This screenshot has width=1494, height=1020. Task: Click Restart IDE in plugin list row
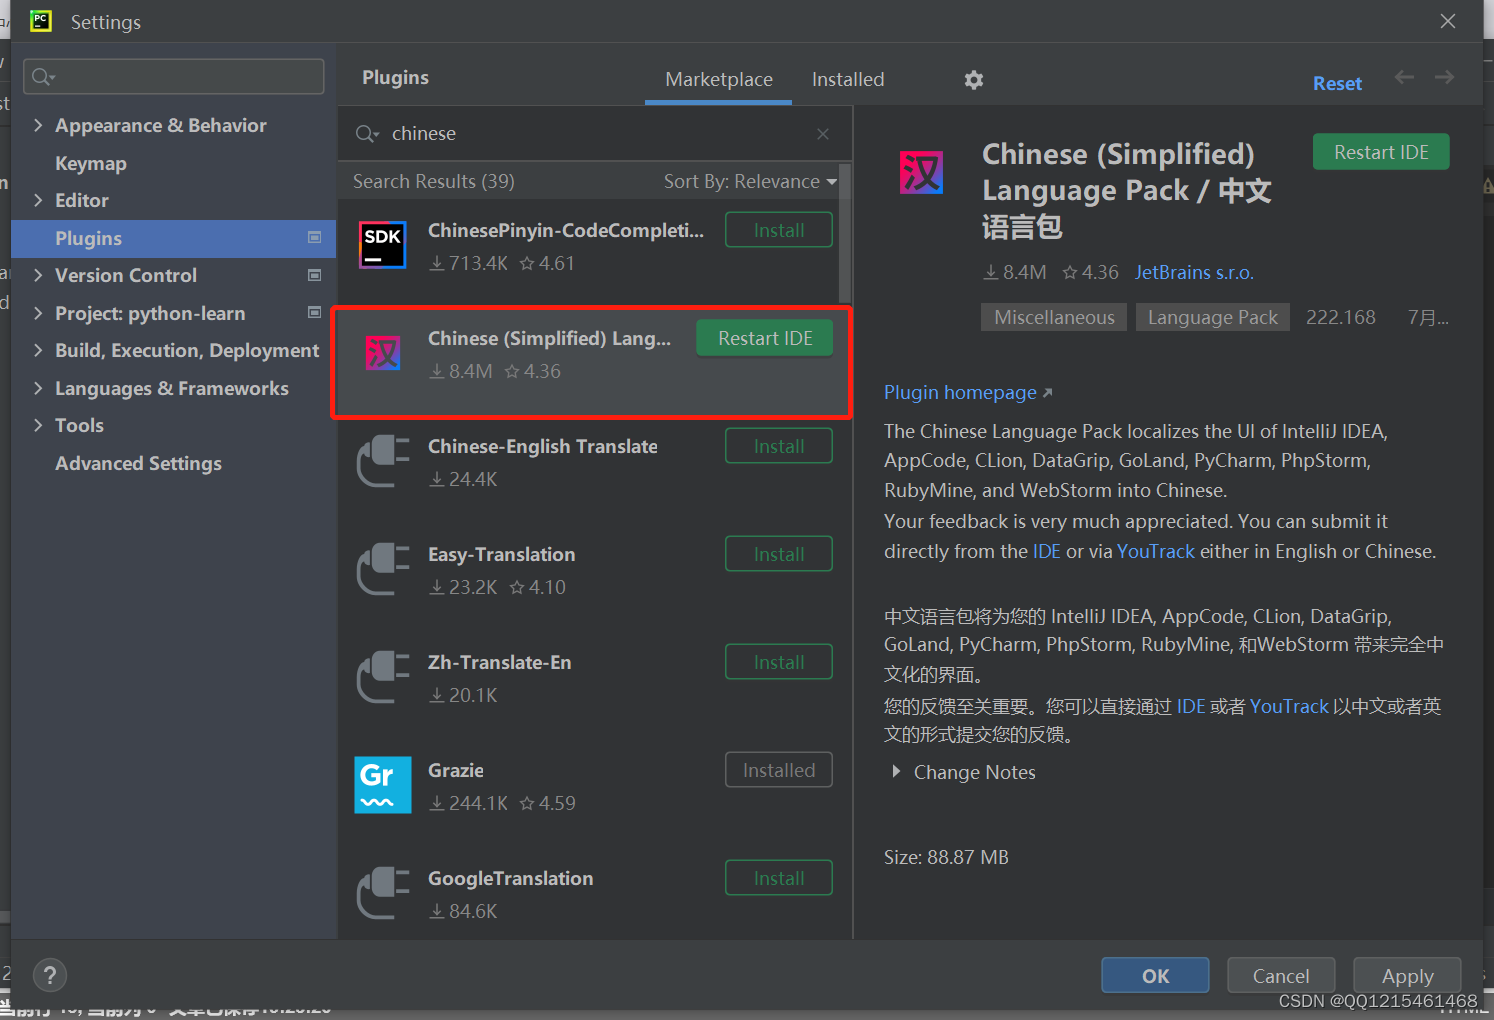[x=765, y=338]
